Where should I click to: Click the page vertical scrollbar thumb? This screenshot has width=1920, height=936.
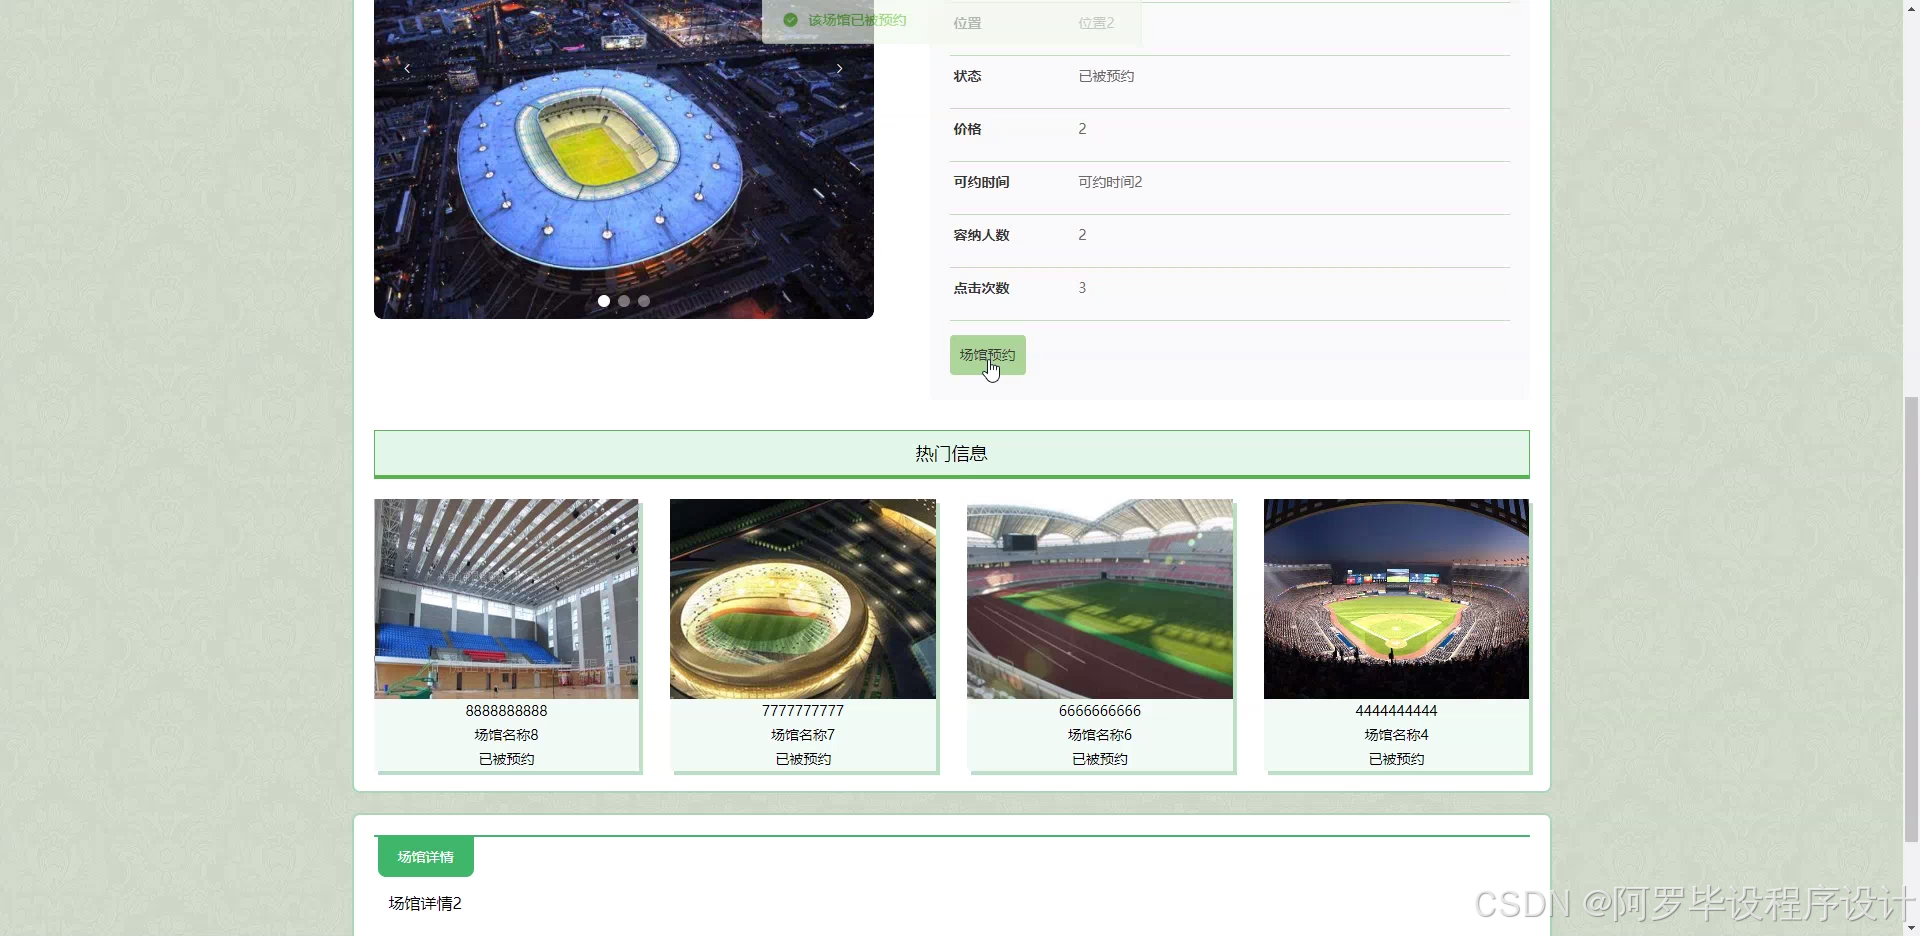[1911, 619]
